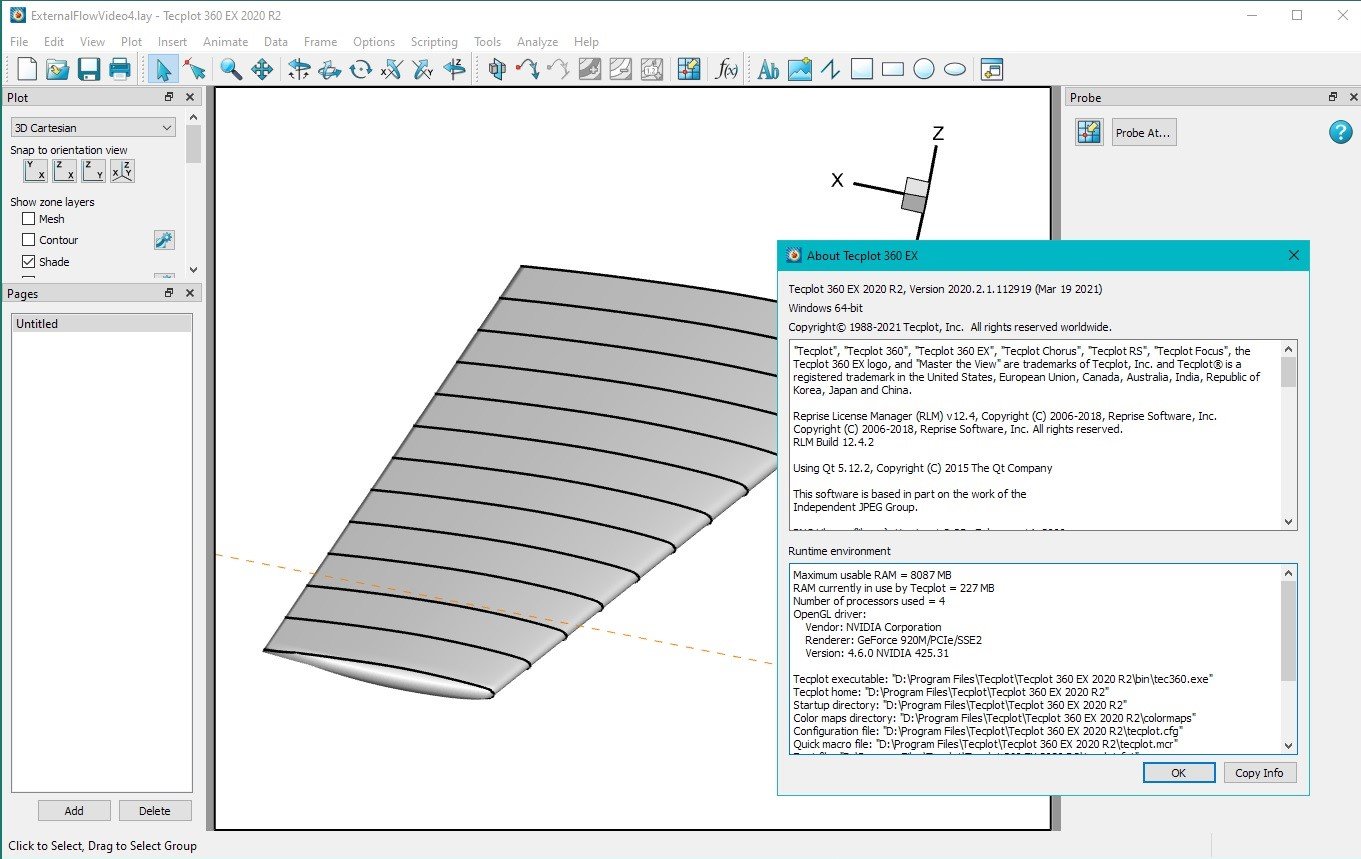Select the Adjustor tool with red marker
This screenshot has width=1361, height=859.
pos(194,69)
